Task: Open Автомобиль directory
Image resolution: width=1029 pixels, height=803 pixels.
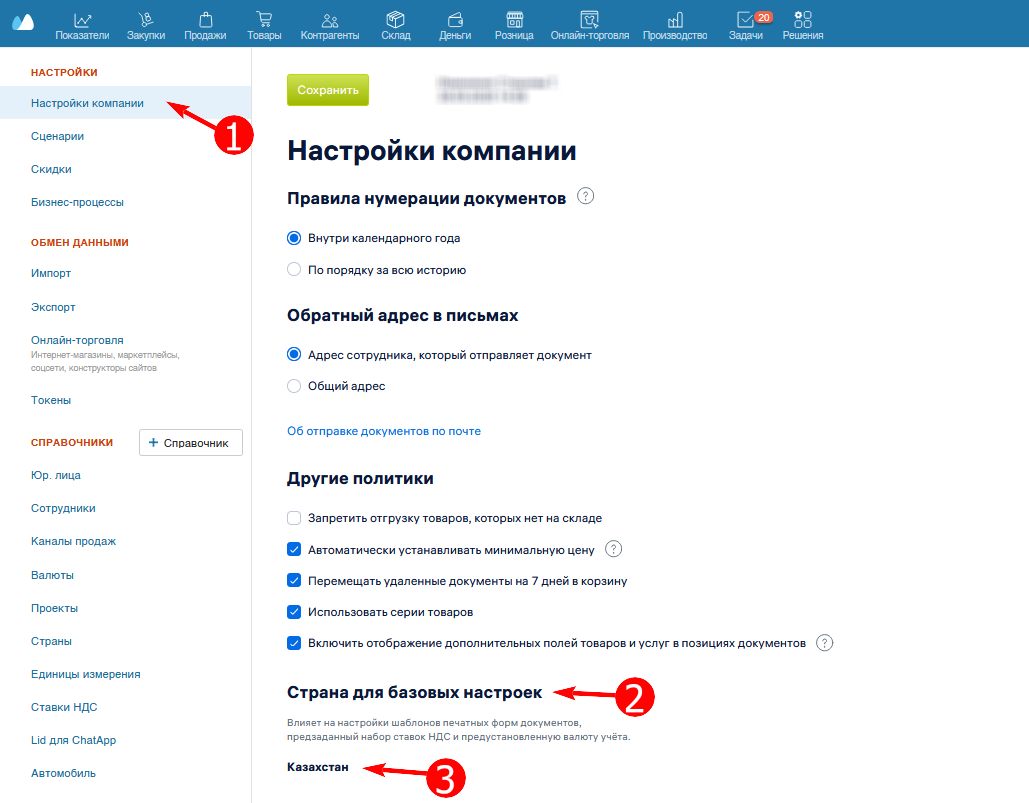Action: [x=63, y=773]
